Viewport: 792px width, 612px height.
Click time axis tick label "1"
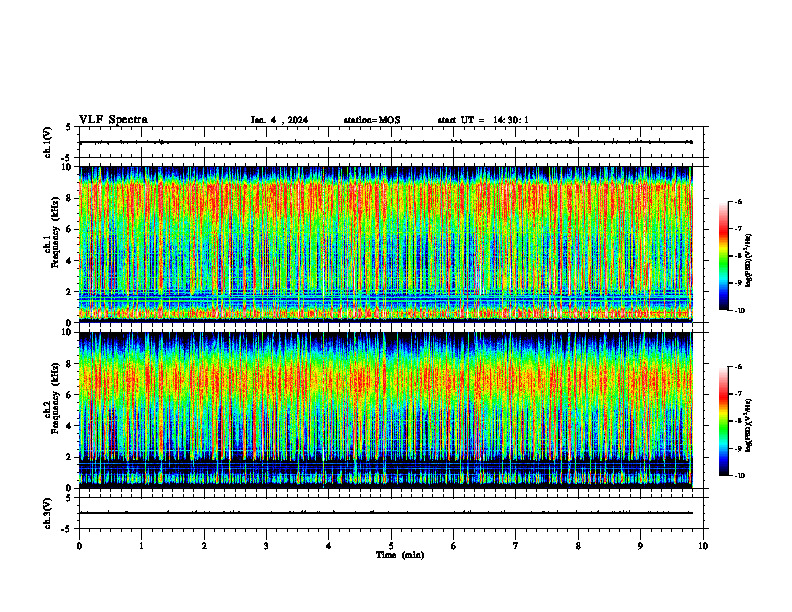click(141, 546)
